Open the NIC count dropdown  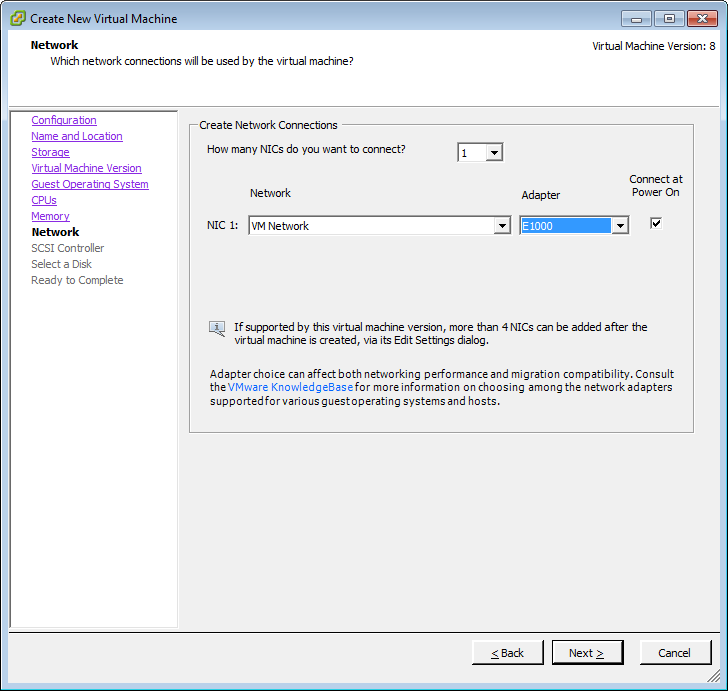coord(494,153)
